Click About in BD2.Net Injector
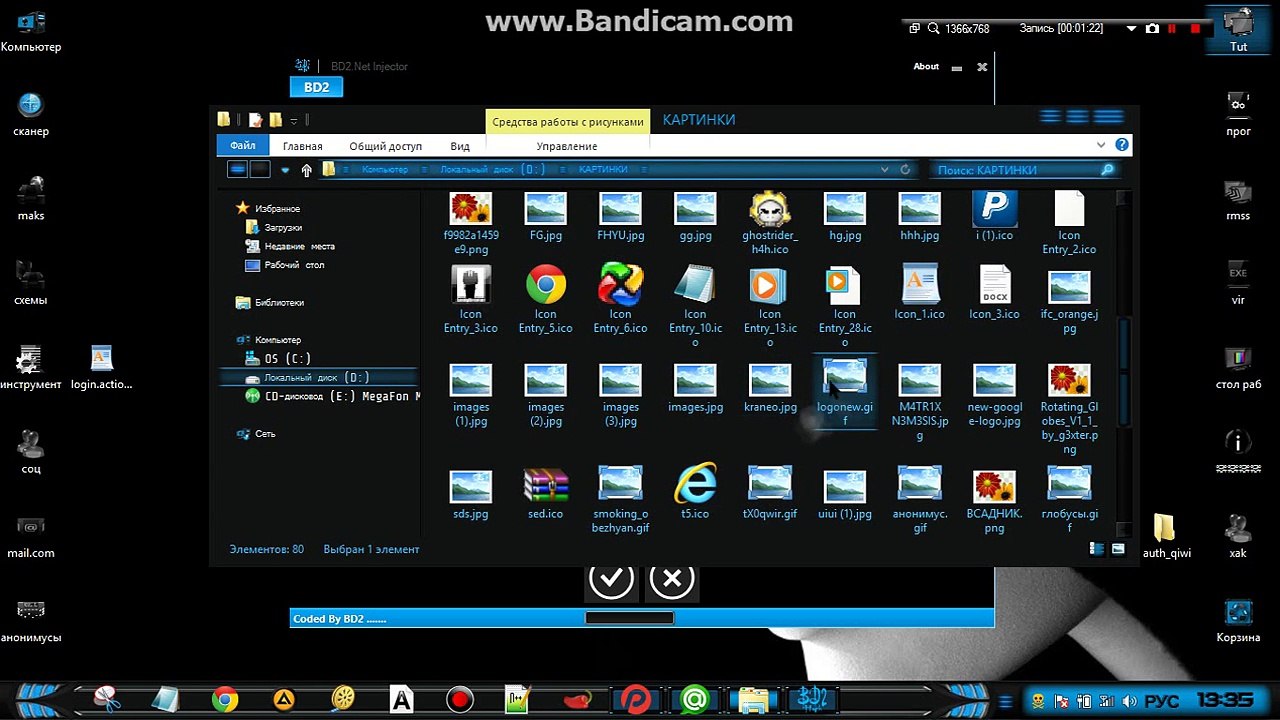 [x=926, y=67]
